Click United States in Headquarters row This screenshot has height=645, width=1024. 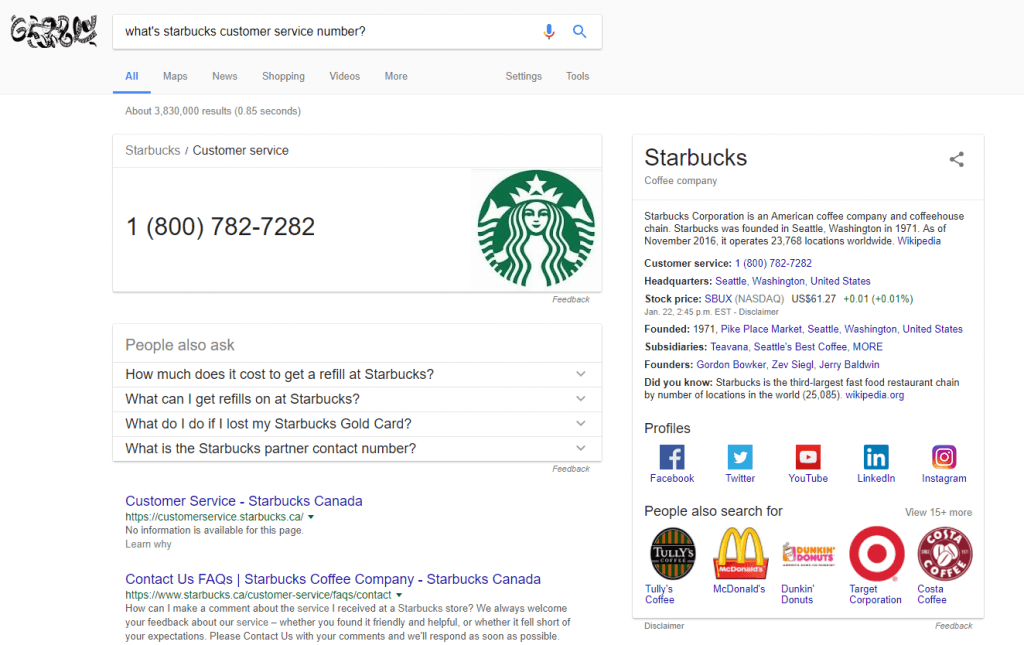click(x=840, y=281)
